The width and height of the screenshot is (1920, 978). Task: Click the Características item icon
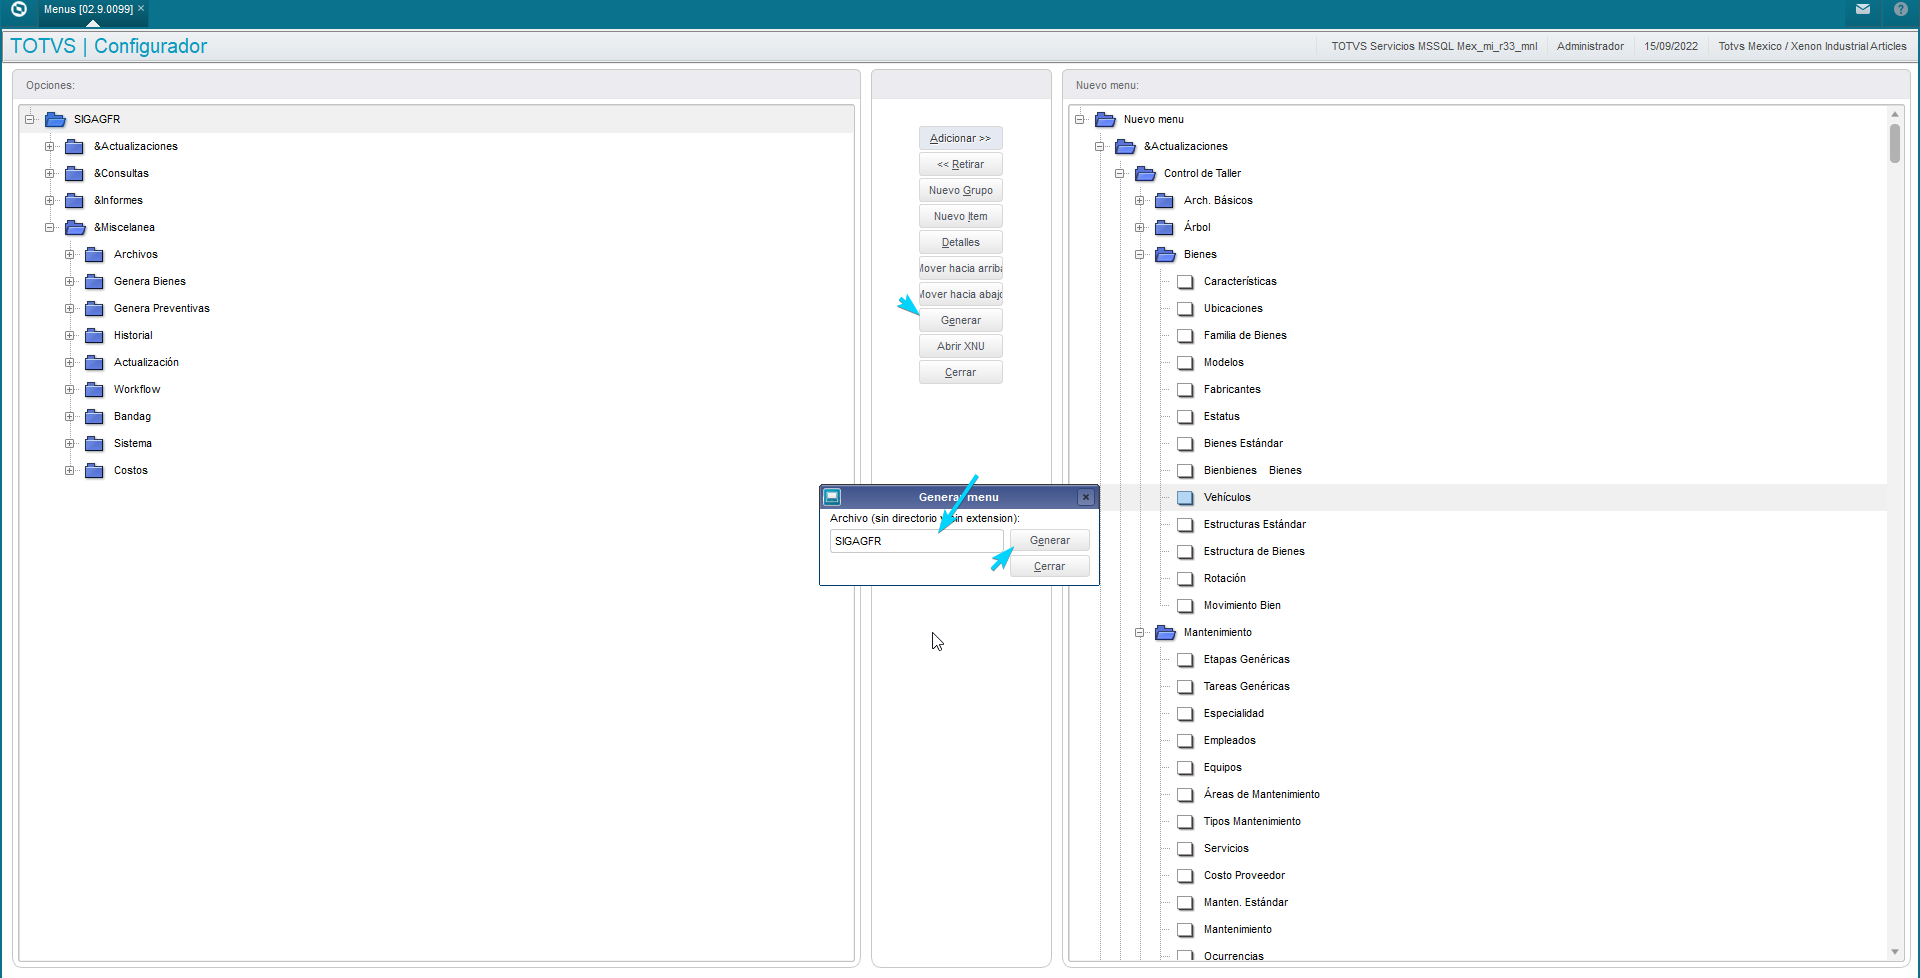click(x=1185, y=281)
